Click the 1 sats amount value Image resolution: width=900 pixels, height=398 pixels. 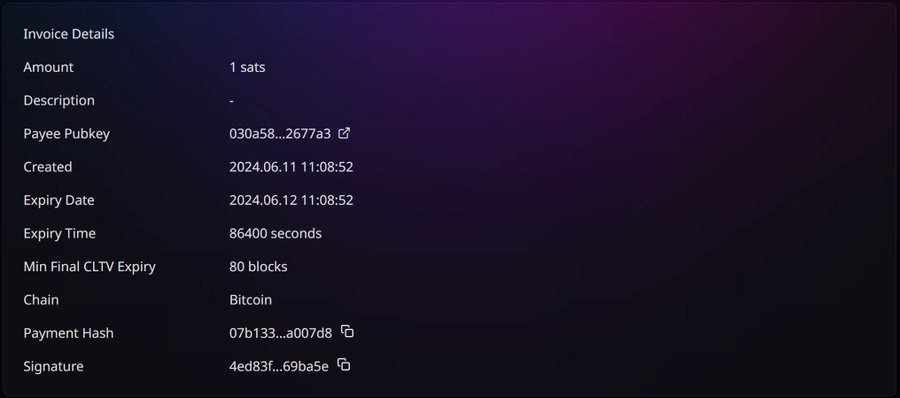pos(247,67)
